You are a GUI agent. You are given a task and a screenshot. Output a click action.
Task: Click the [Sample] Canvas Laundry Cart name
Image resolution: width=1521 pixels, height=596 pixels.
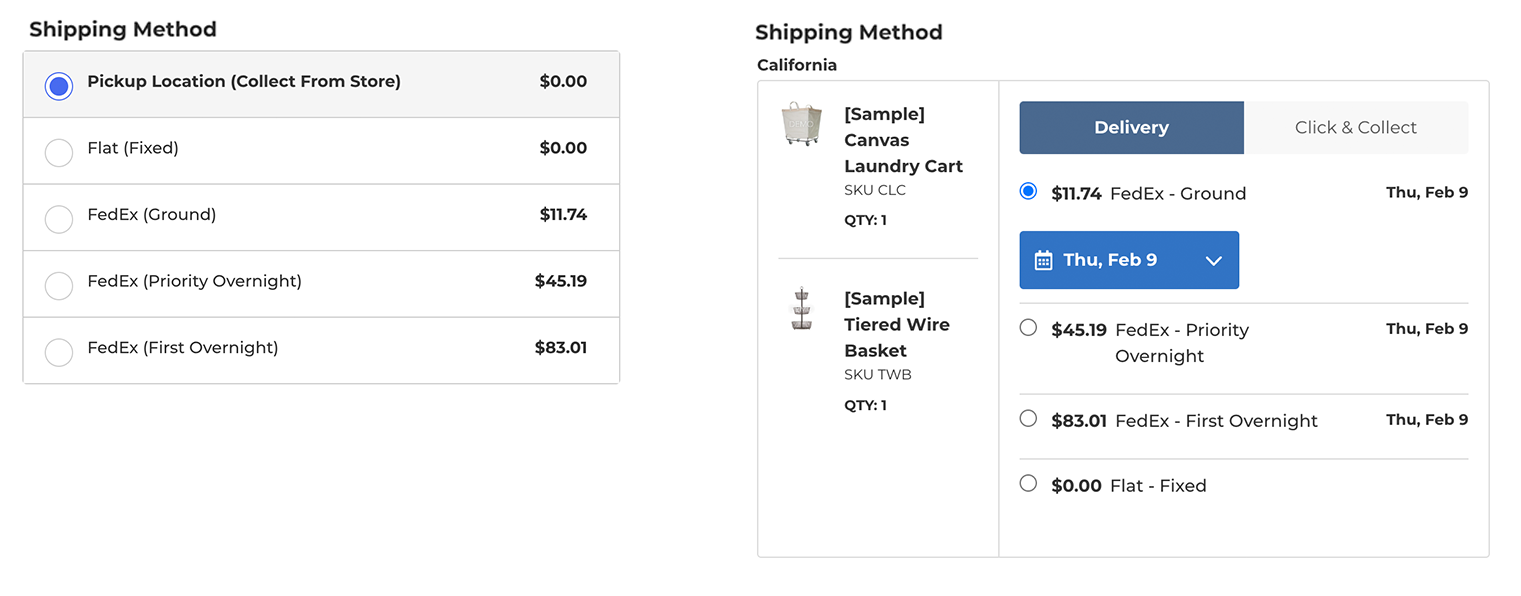[x=903, y=140]
